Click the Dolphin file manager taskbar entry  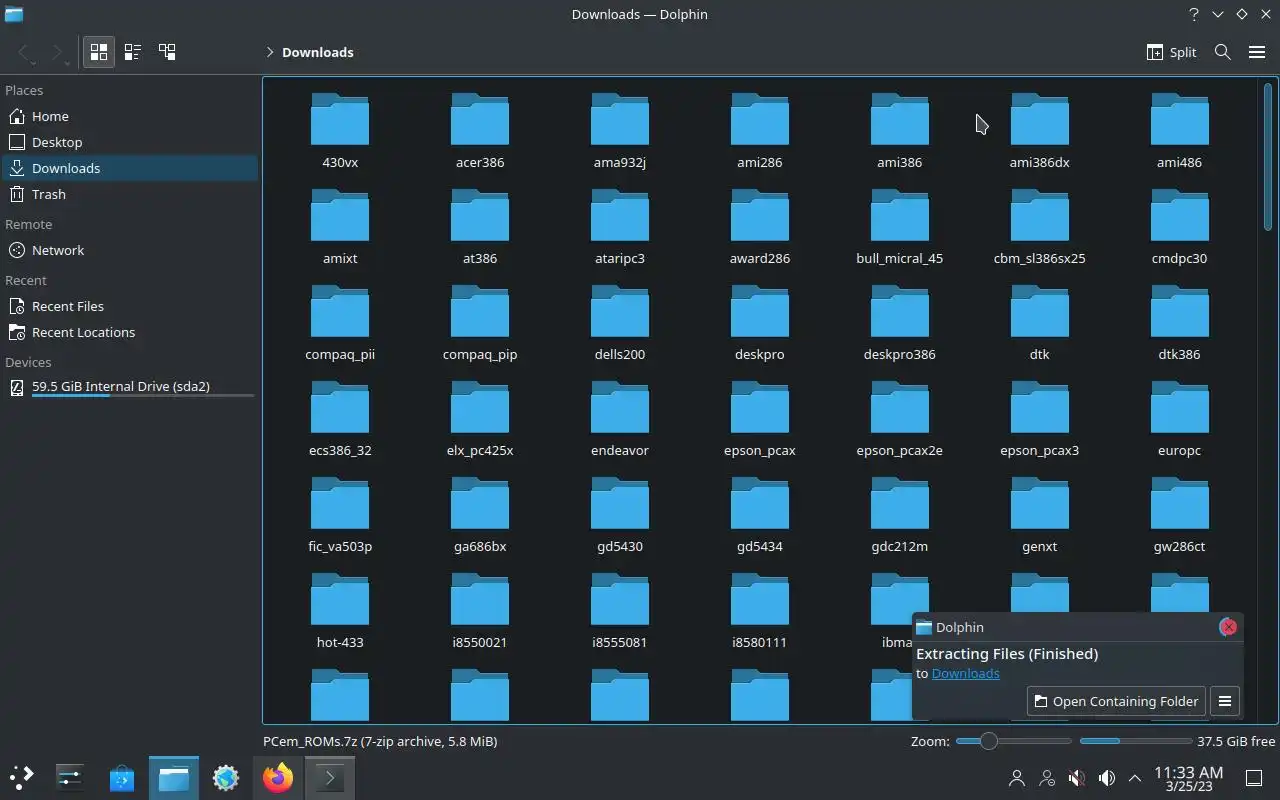tap(174, 777)
